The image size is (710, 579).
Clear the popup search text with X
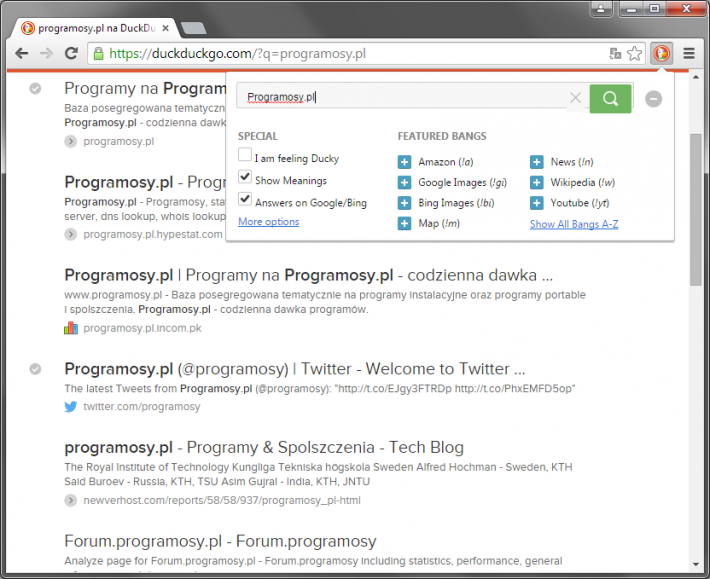576,97
